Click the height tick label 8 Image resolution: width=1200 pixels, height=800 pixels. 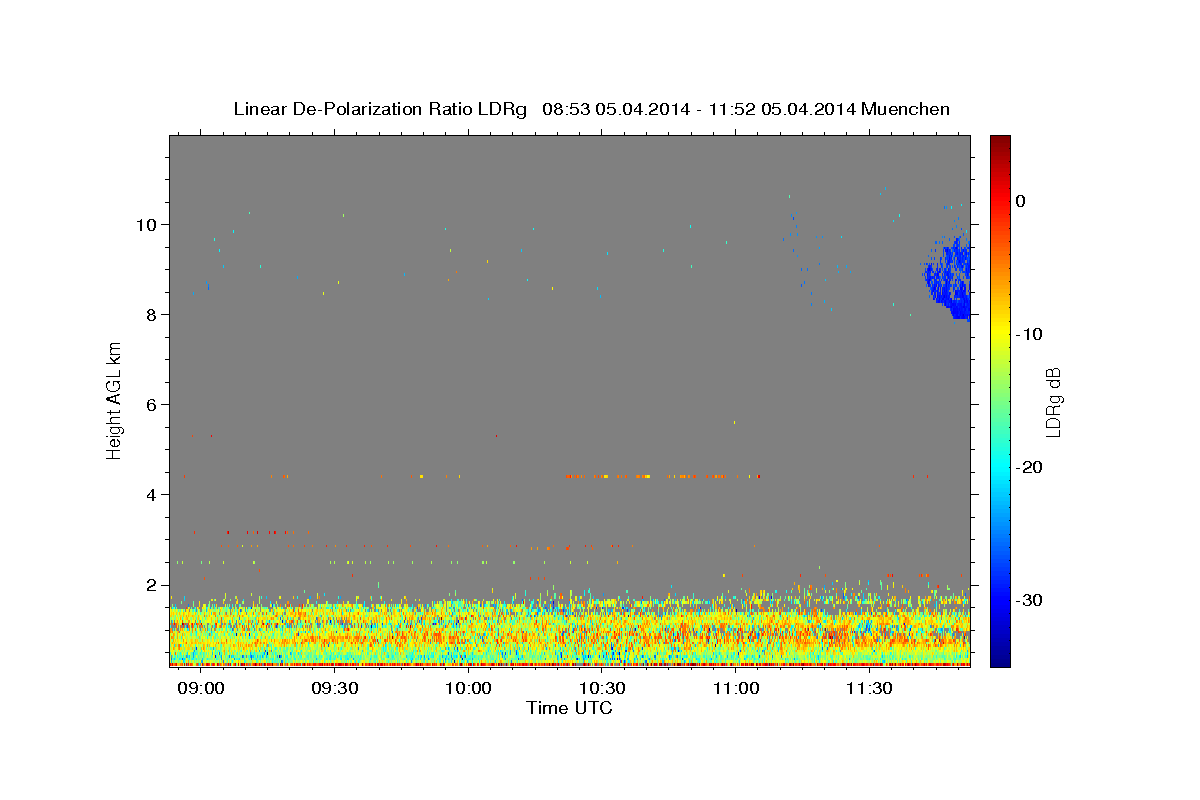(x=153, y=315)
